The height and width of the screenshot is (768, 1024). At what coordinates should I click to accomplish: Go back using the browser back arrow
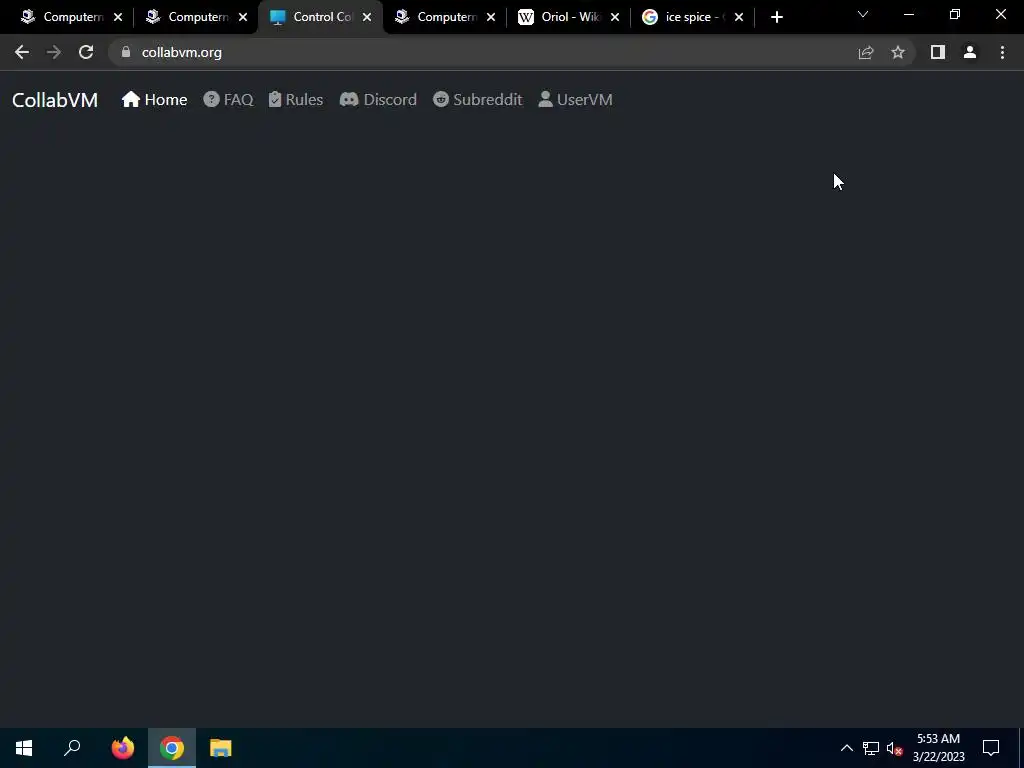(x=22, y=52)
